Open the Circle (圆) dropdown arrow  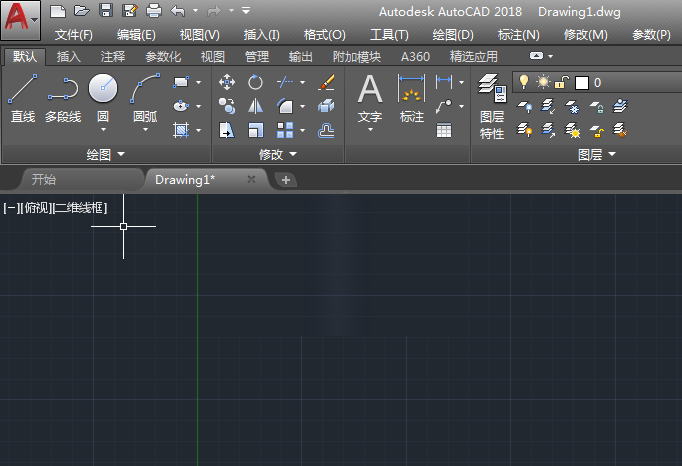point(103,130)
